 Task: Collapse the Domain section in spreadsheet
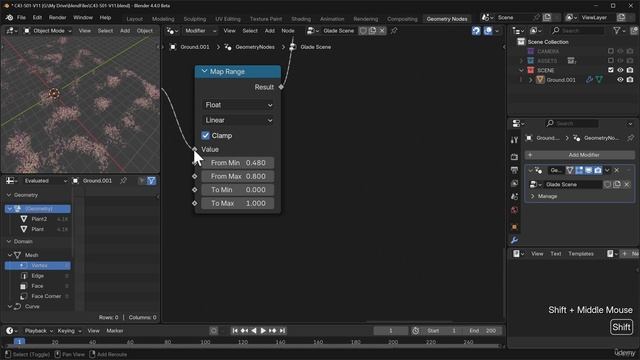click(x=9, y=242)
